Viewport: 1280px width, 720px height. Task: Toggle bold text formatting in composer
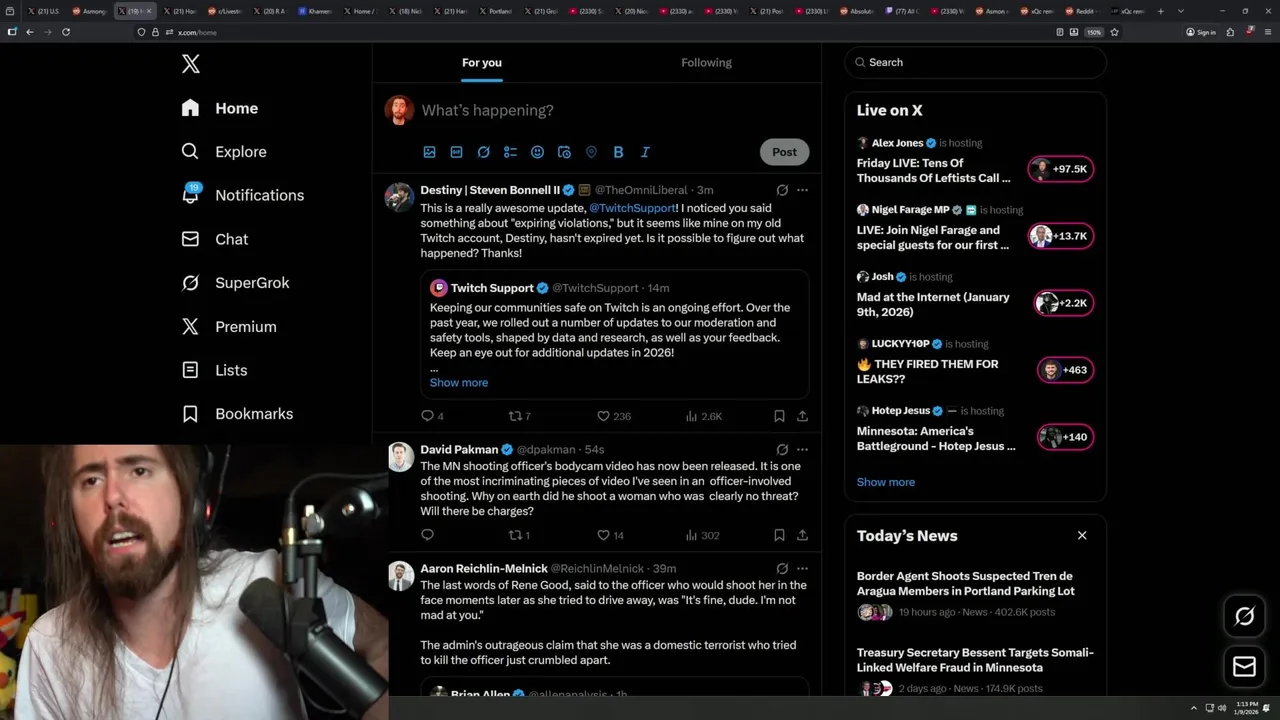[x=618, y=152]
